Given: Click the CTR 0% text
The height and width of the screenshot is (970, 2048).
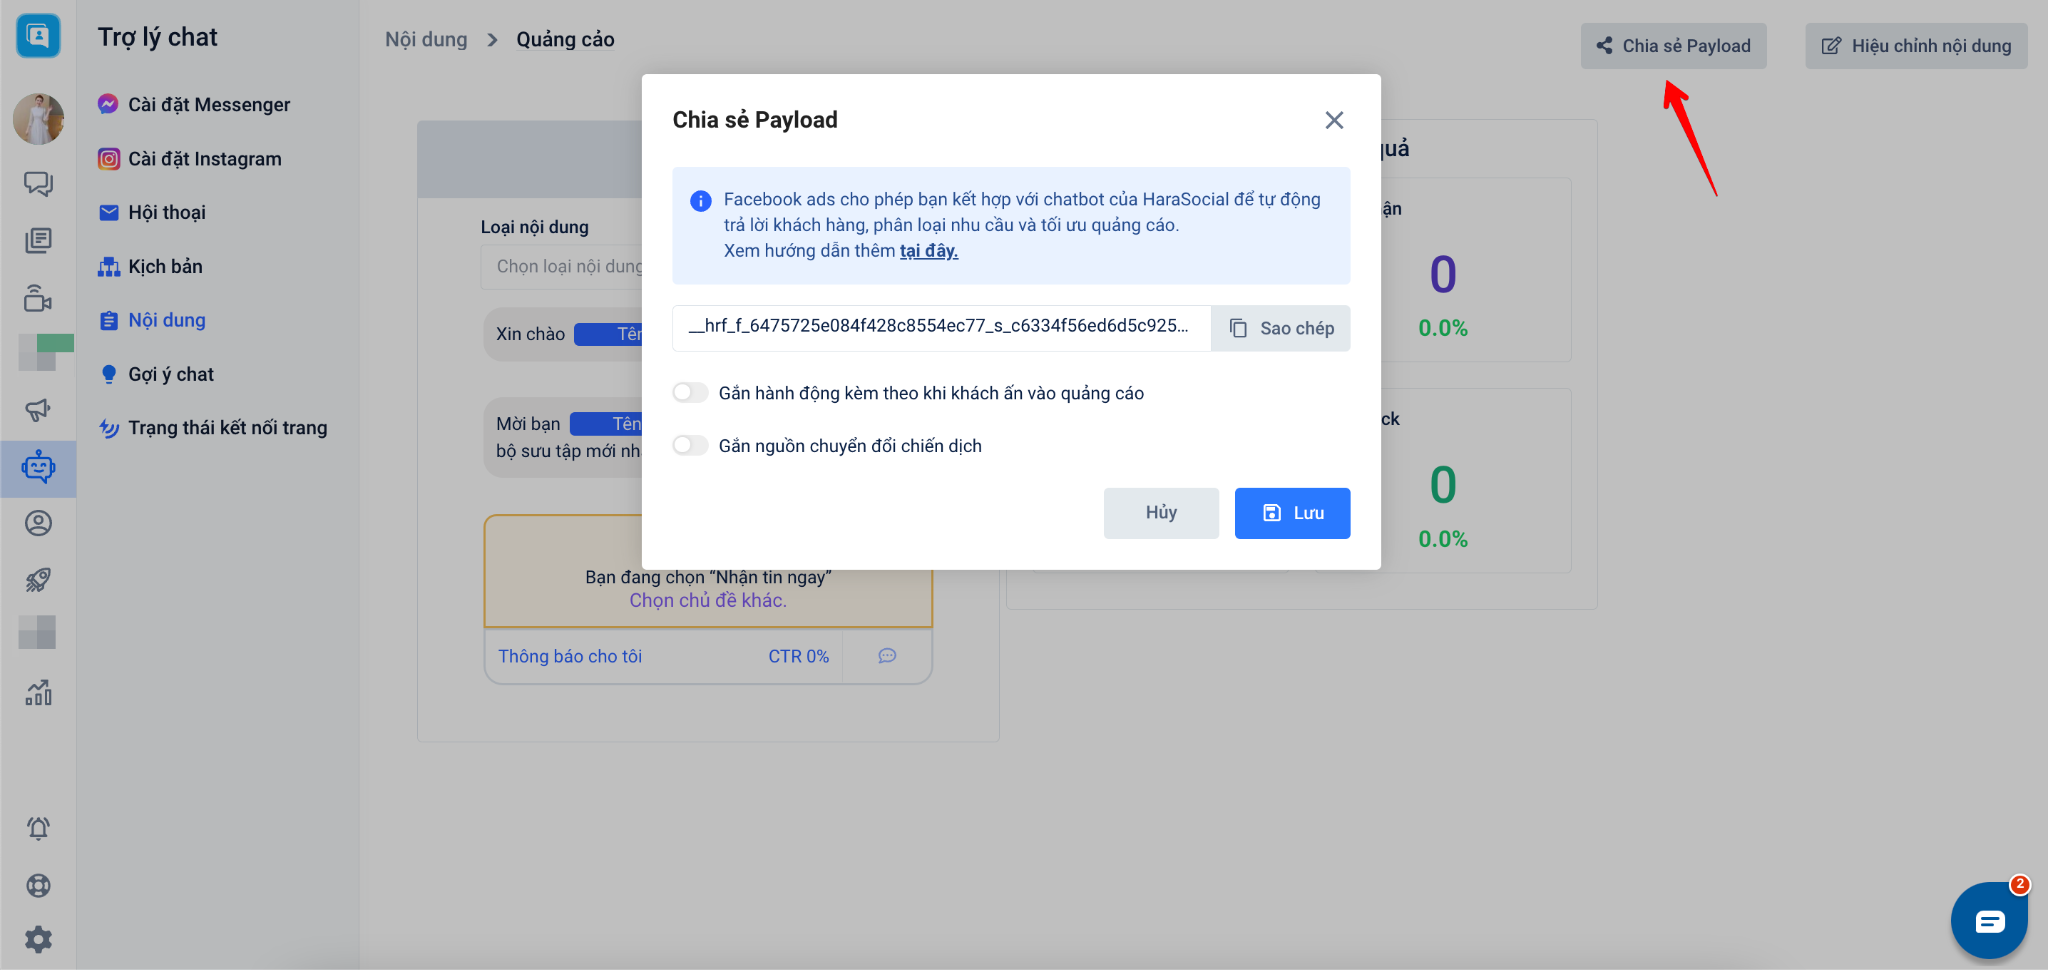Looking at the screenshot, I should click(x=798, y=657).
